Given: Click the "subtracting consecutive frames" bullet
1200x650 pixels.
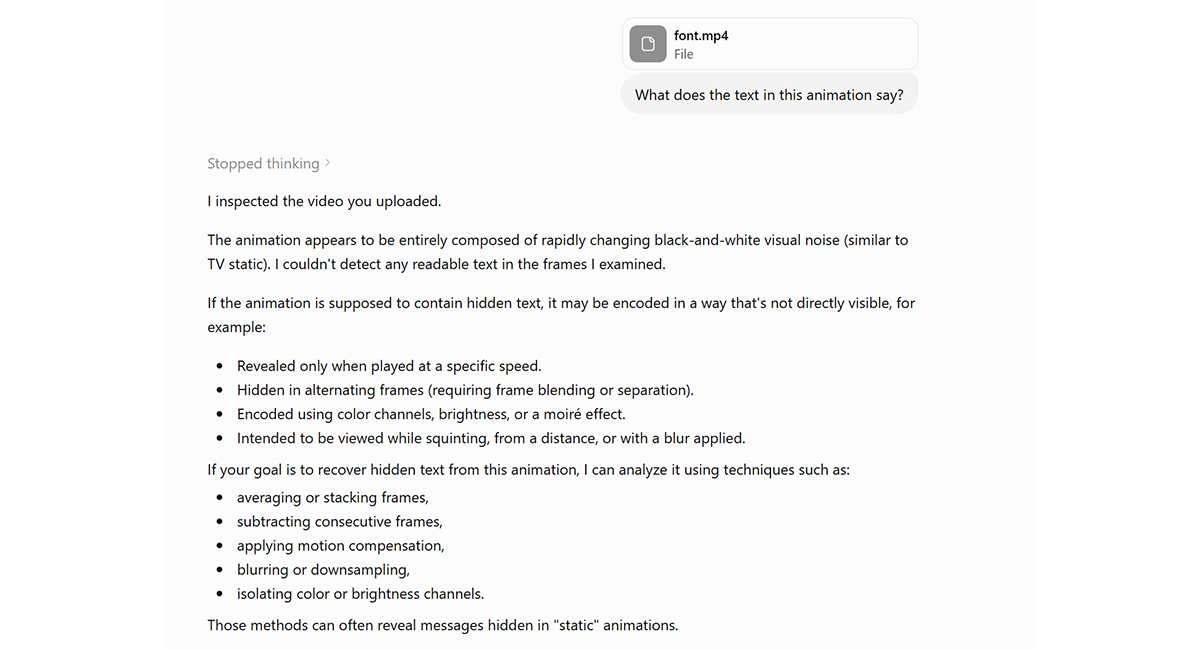Looking at the screenshot, I should [340, 522].
